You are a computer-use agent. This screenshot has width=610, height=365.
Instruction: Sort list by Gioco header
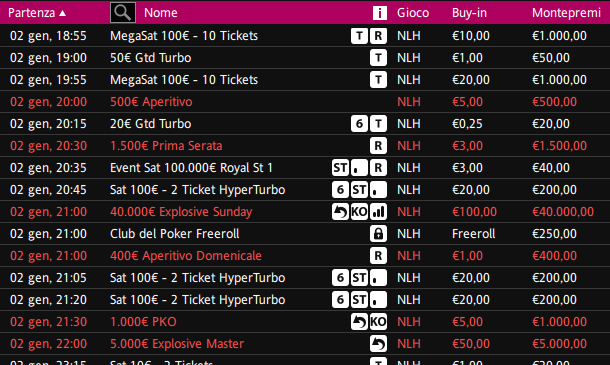pos(413,13)
